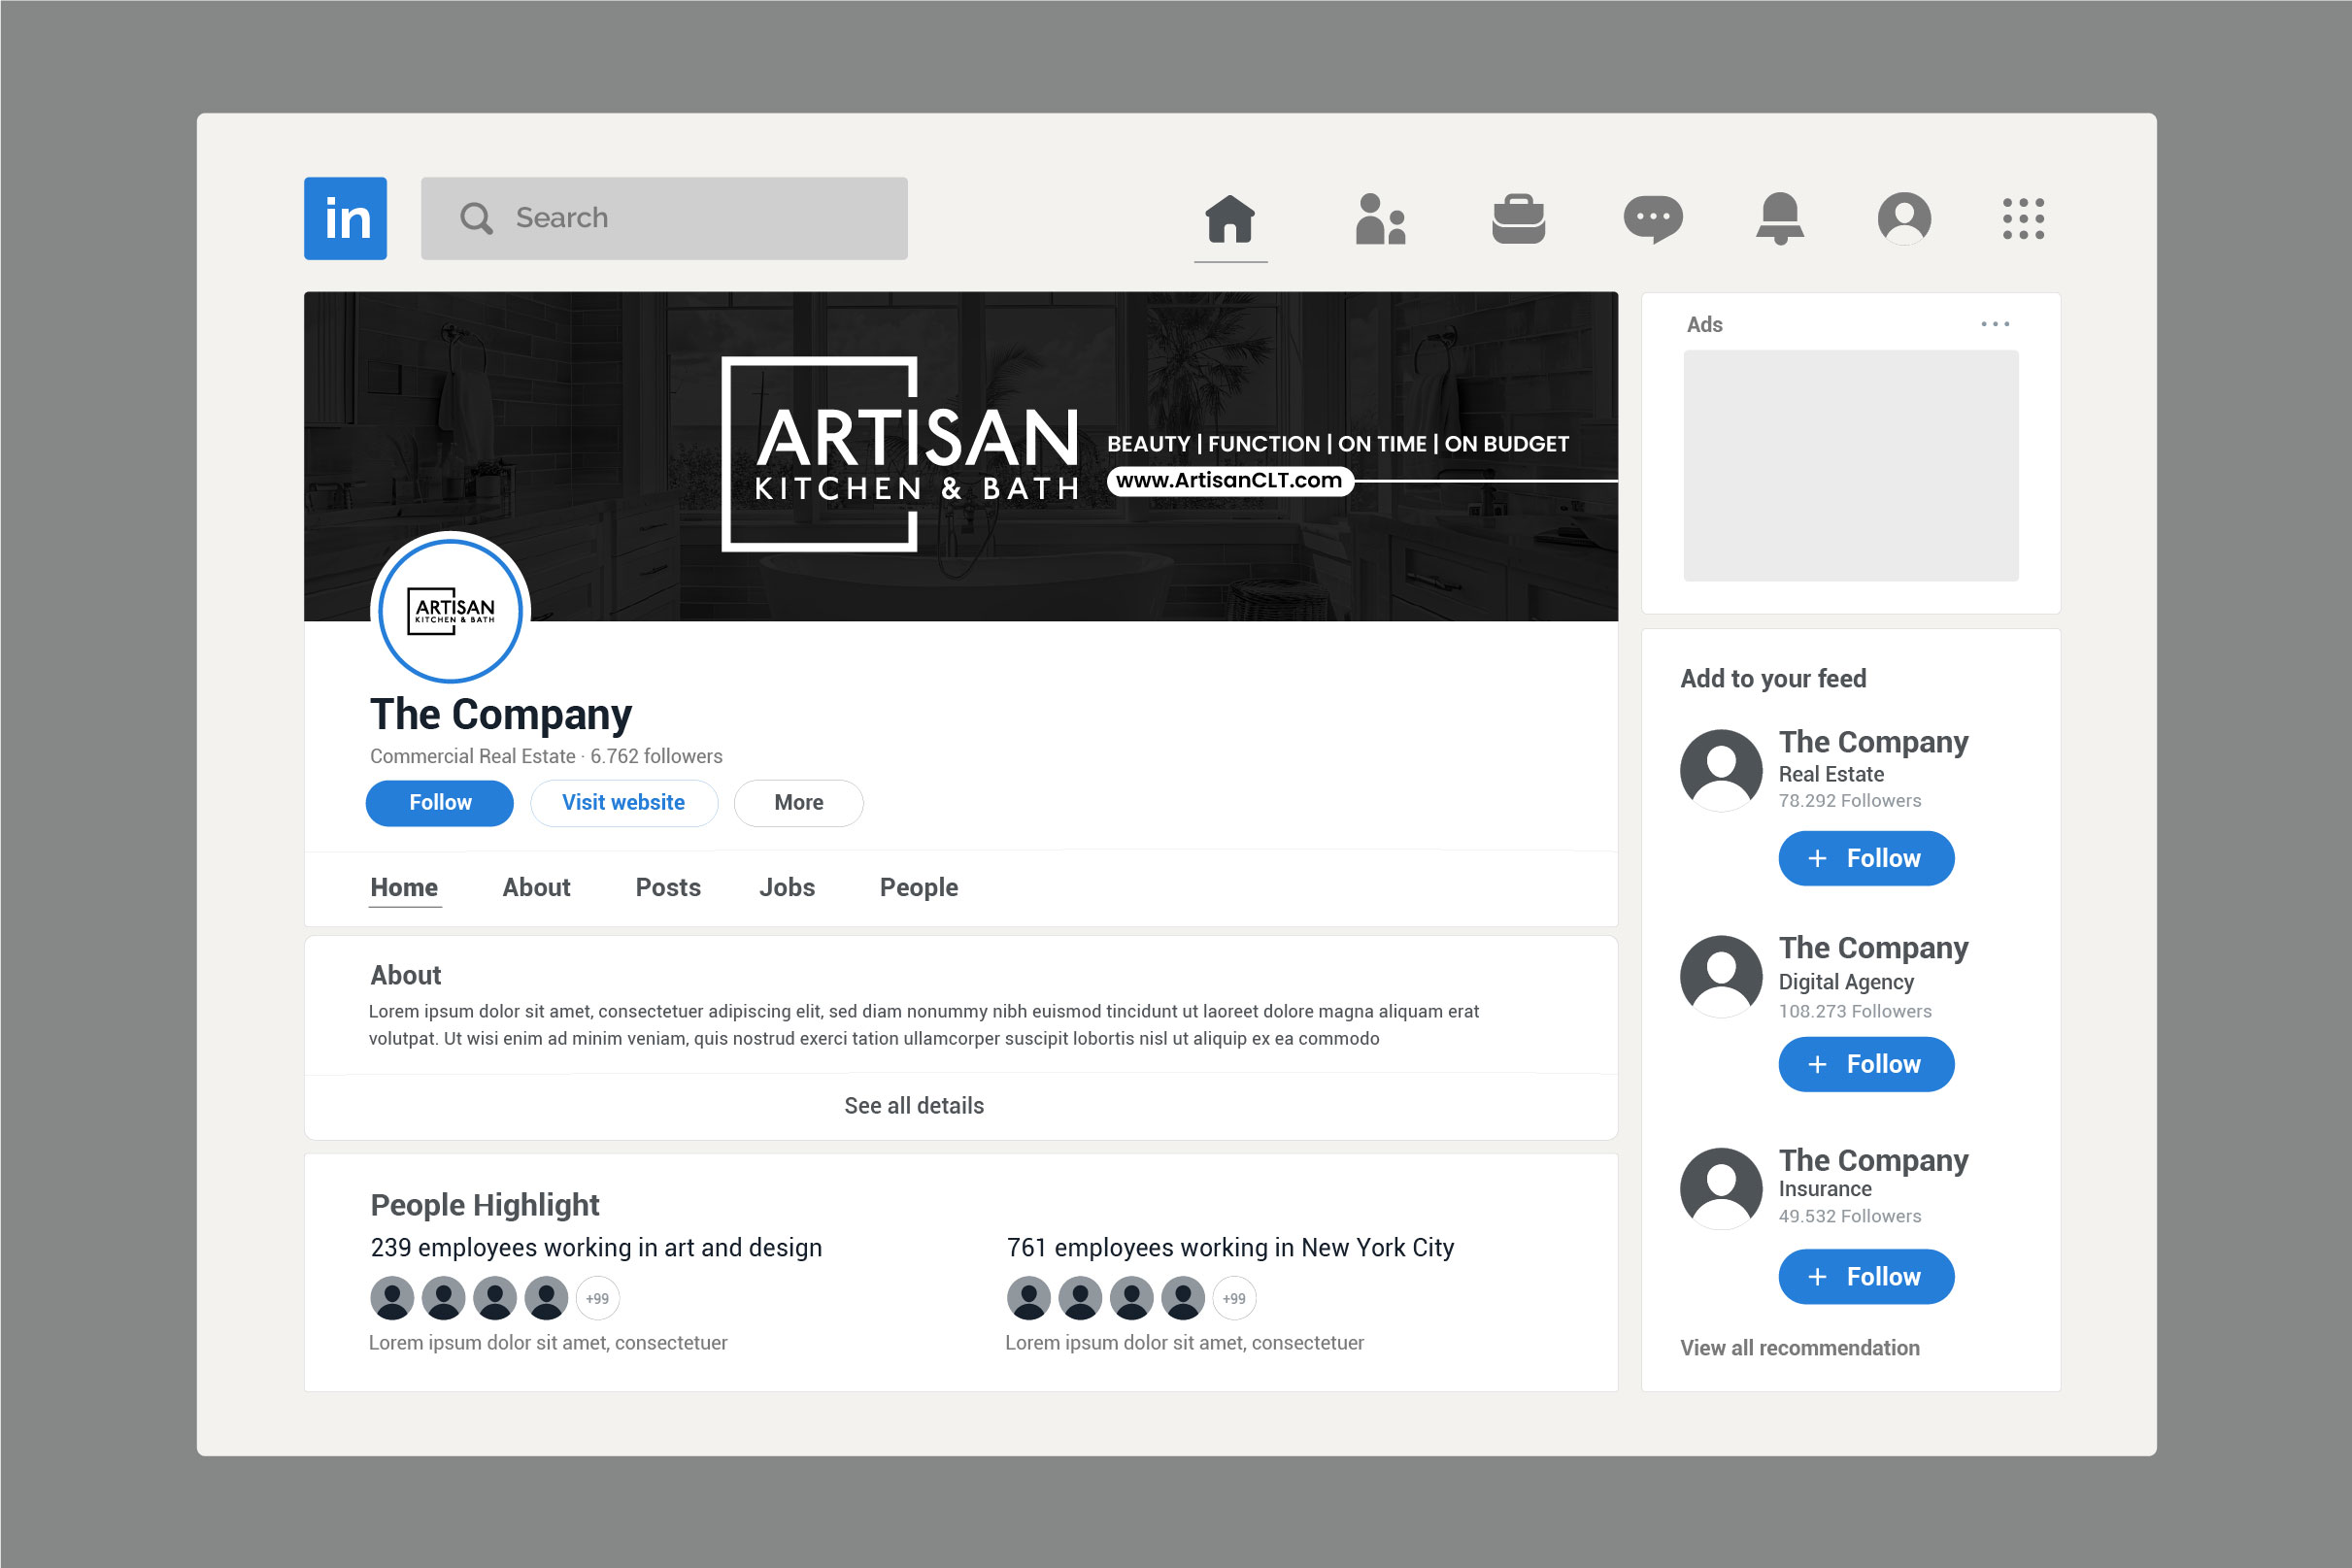Click the Visit website button
The image size is (2352, 1568).
[x=623, y=803]
